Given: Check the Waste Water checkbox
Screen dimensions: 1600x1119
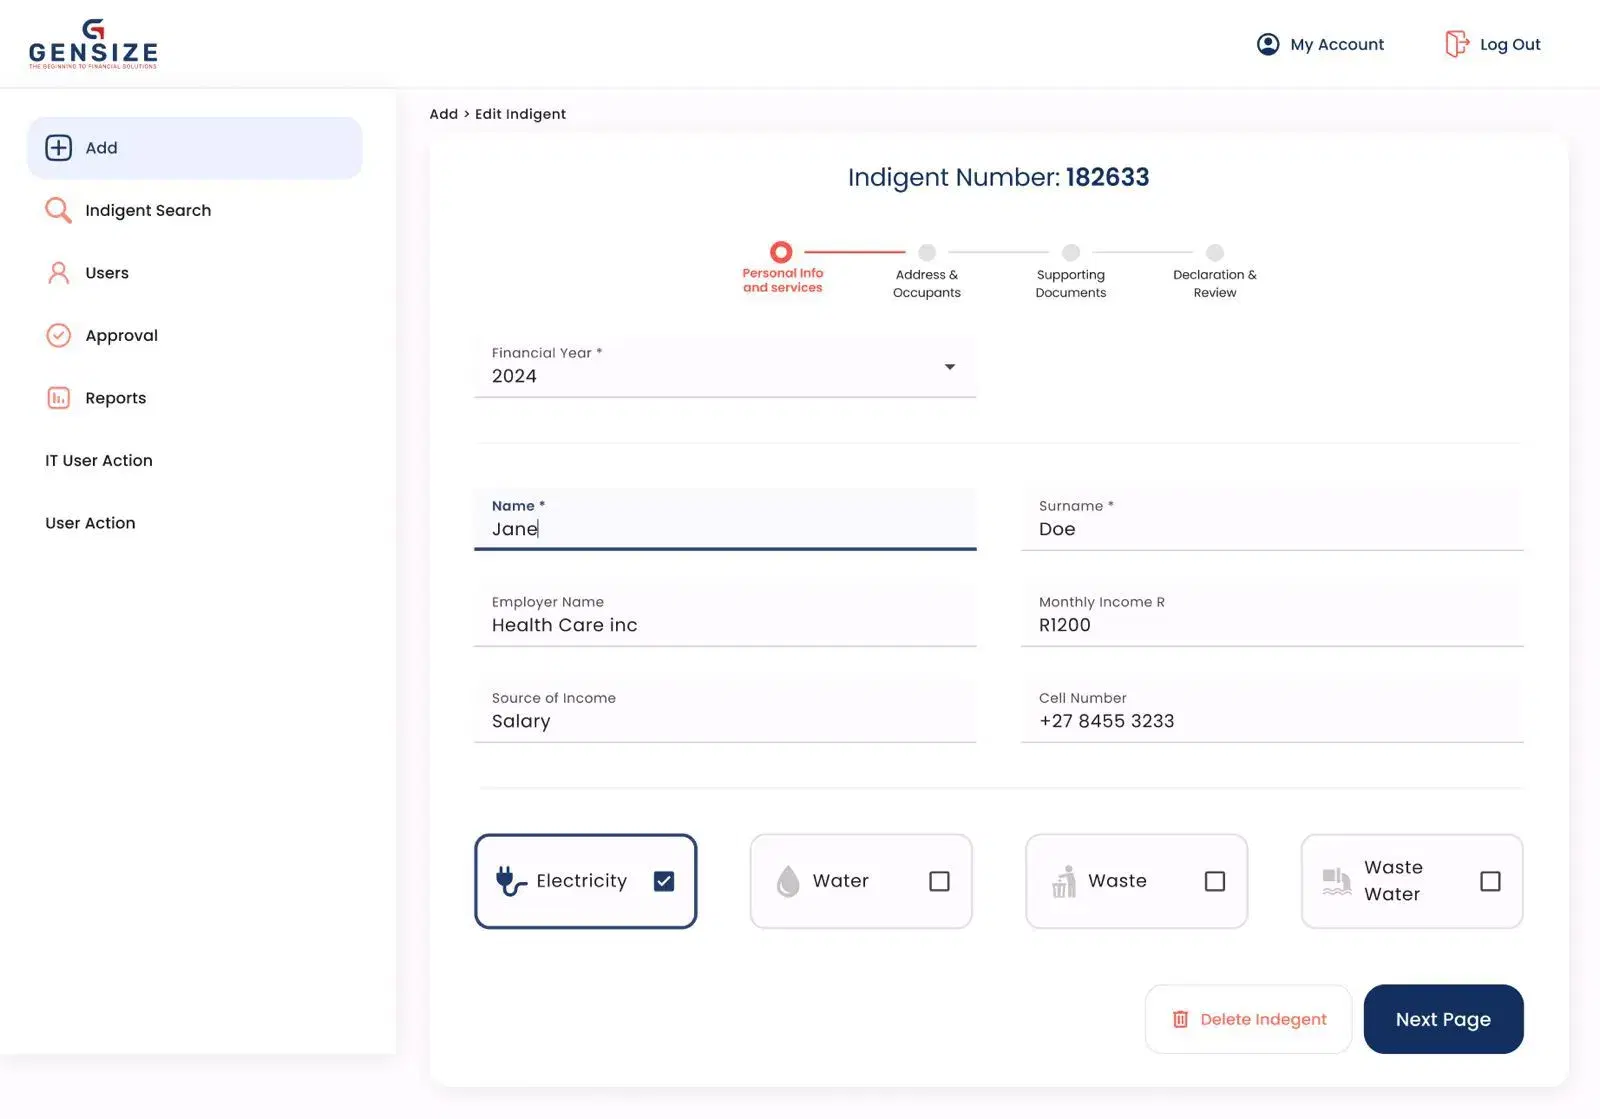Looking at the screenshot, I should pyautogui.click(x=1490, y=881).
